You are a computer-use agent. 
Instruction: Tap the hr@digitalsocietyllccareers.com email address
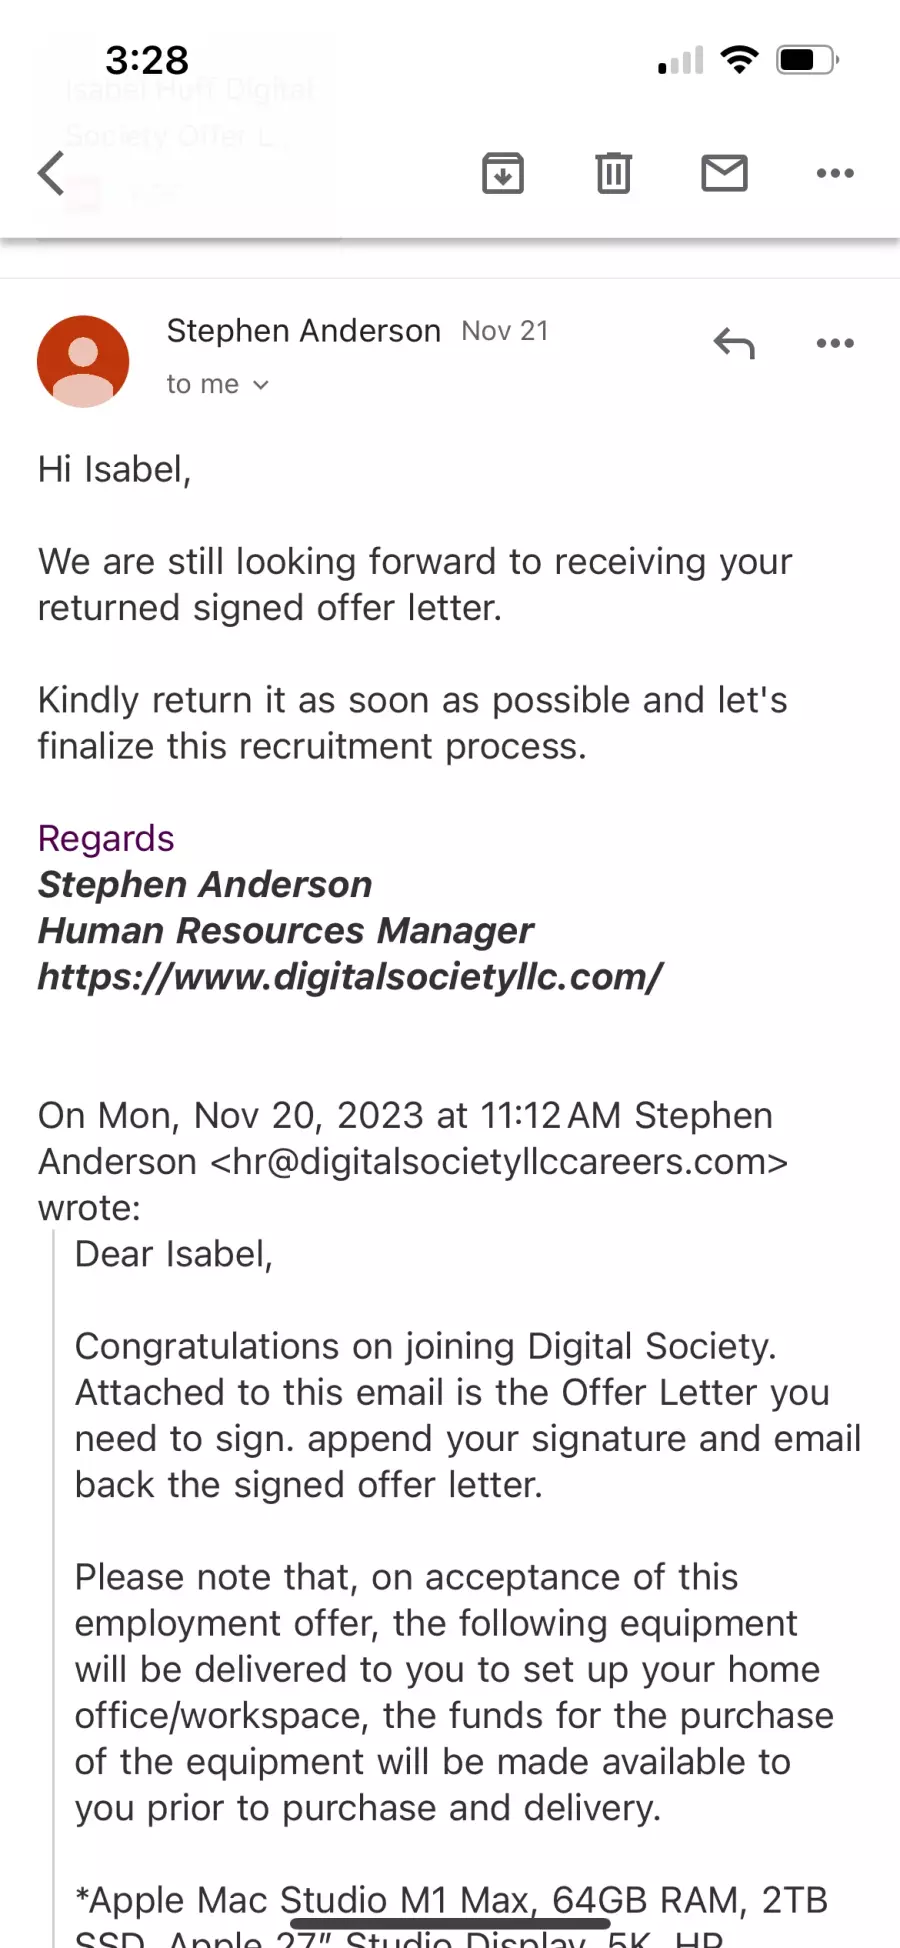(499, 1161)
